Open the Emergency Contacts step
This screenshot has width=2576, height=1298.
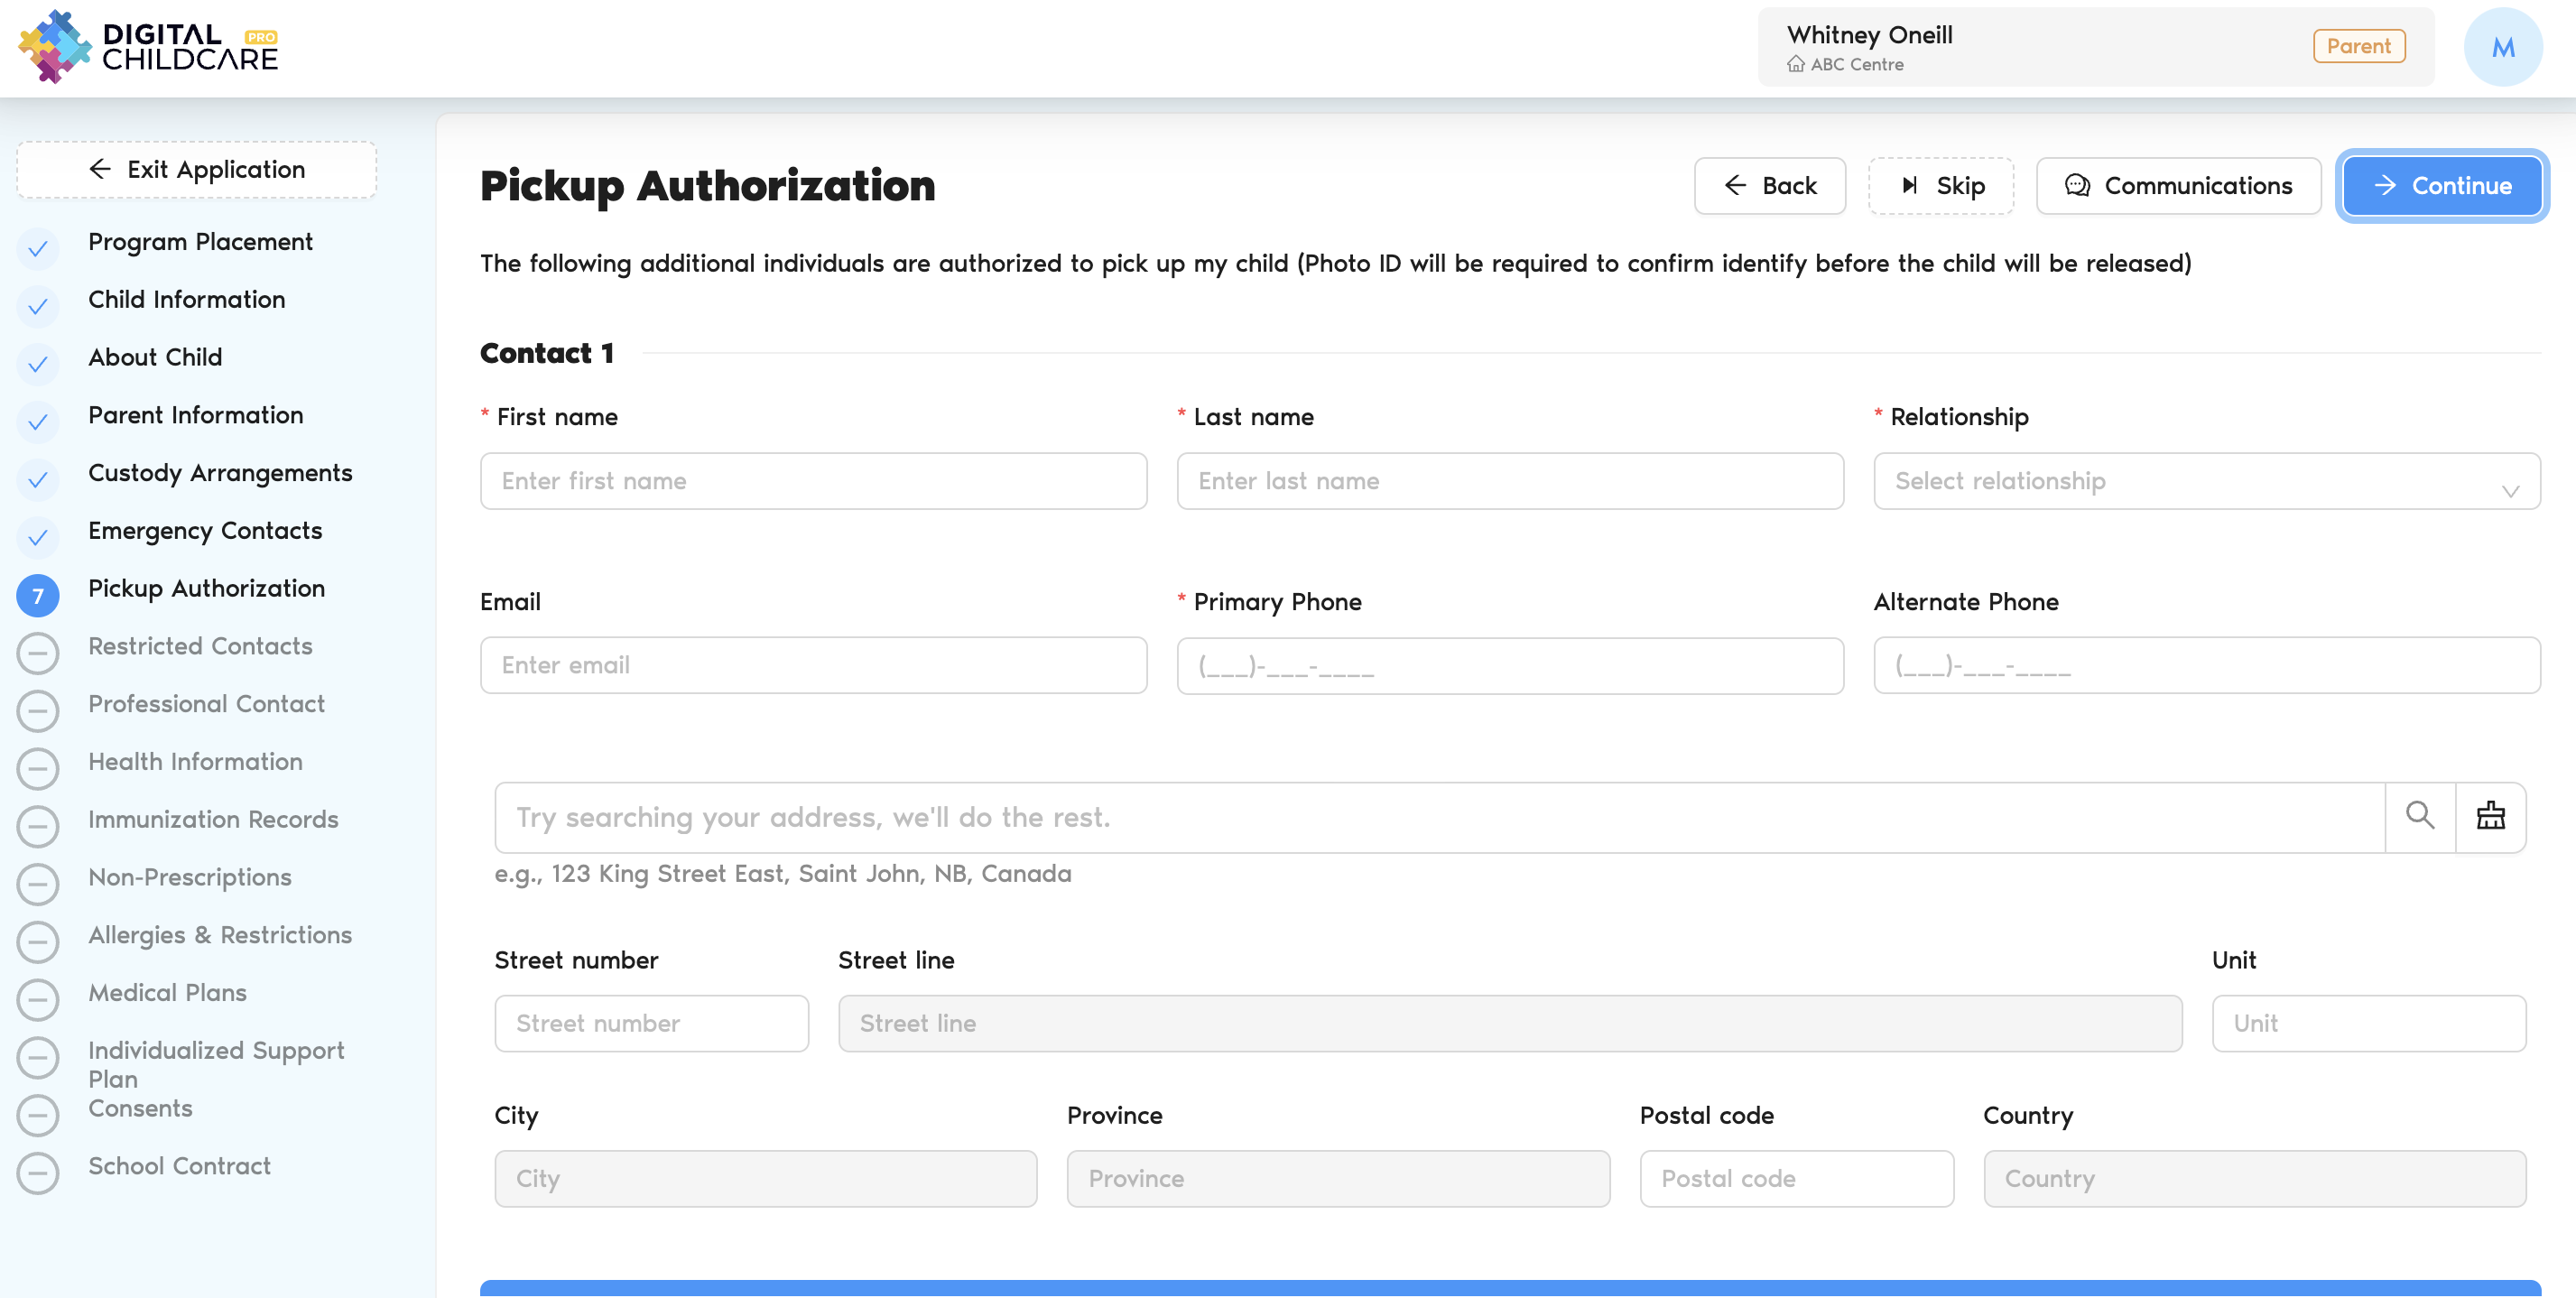[205, 530]
